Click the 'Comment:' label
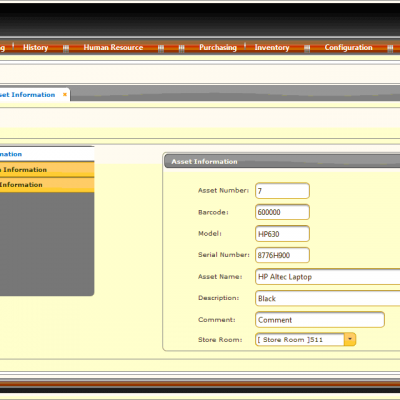The width and height of the screenshot is (400, 400). pos(217,320)
